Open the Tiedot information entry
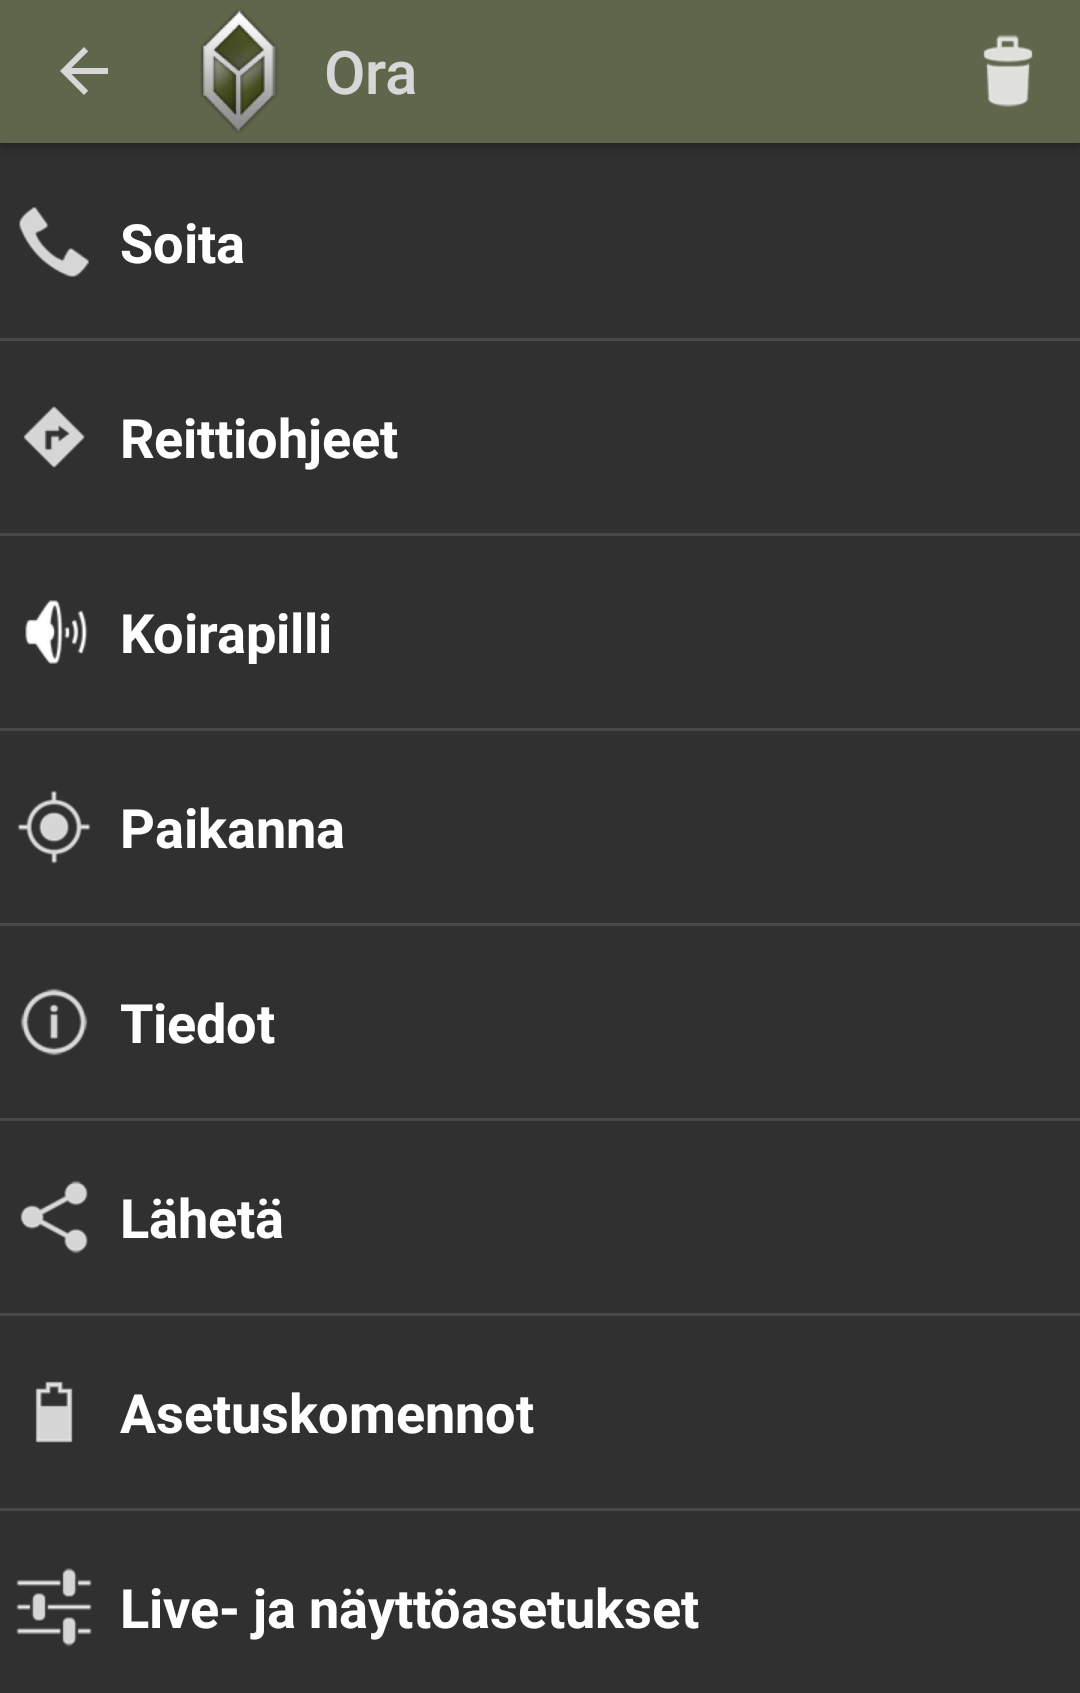 (198, 1025)
